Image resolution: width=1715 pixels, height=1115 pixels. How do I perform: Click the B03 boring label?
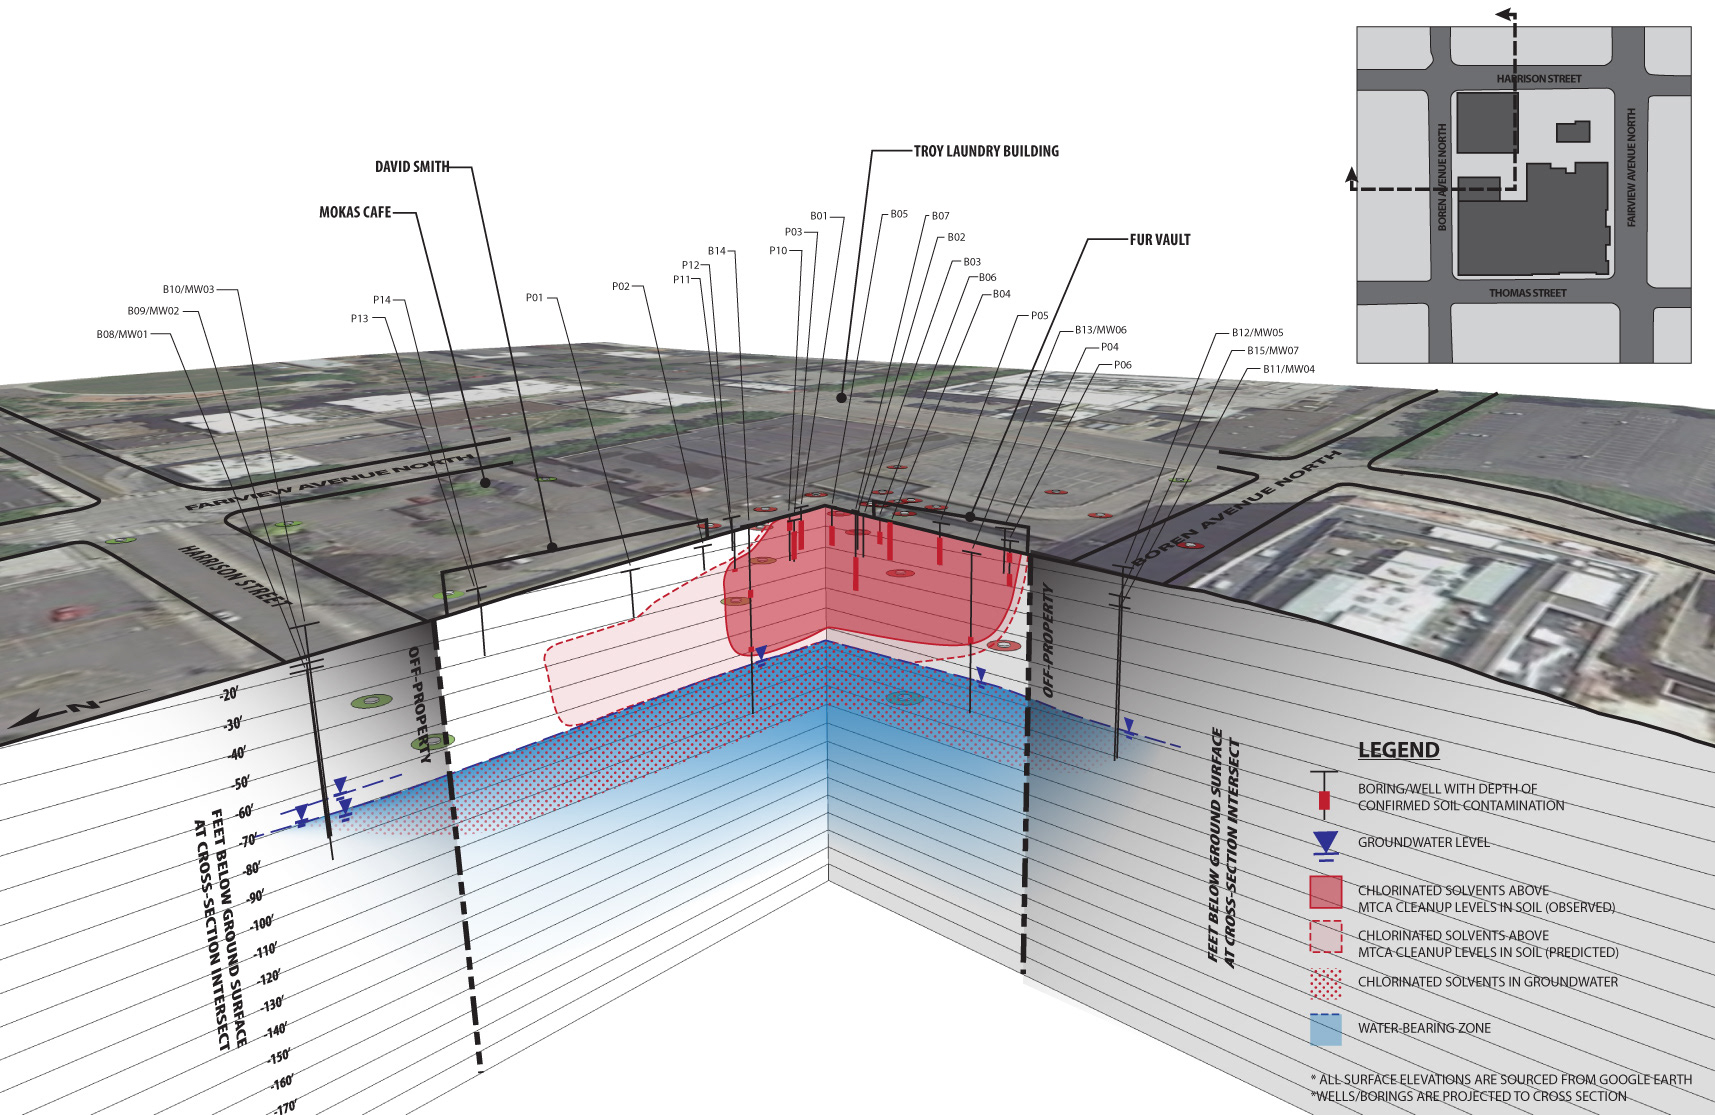pyautogui.click(x=972, y=262)
